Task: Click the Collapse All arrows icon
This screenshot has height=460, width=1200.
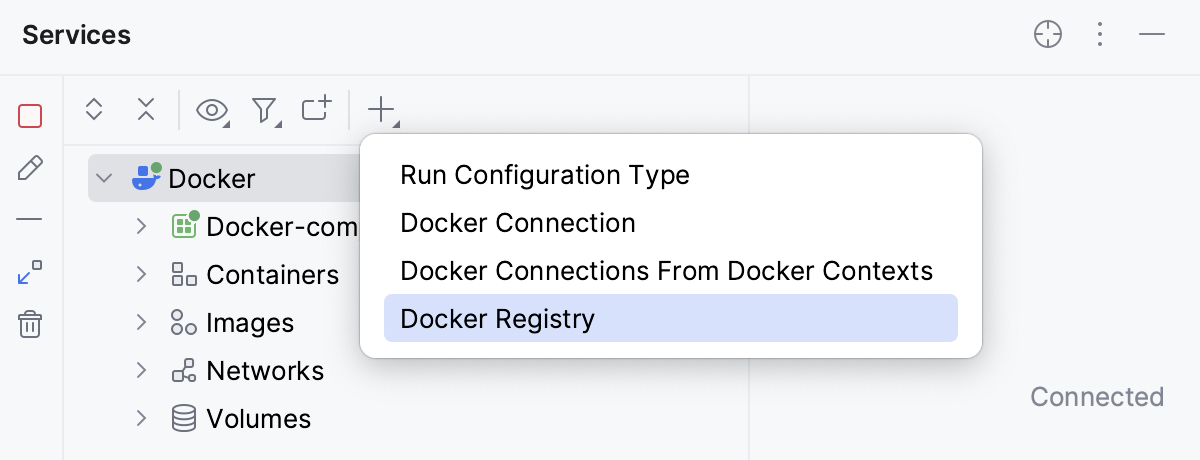Action: tap(146, 110)
